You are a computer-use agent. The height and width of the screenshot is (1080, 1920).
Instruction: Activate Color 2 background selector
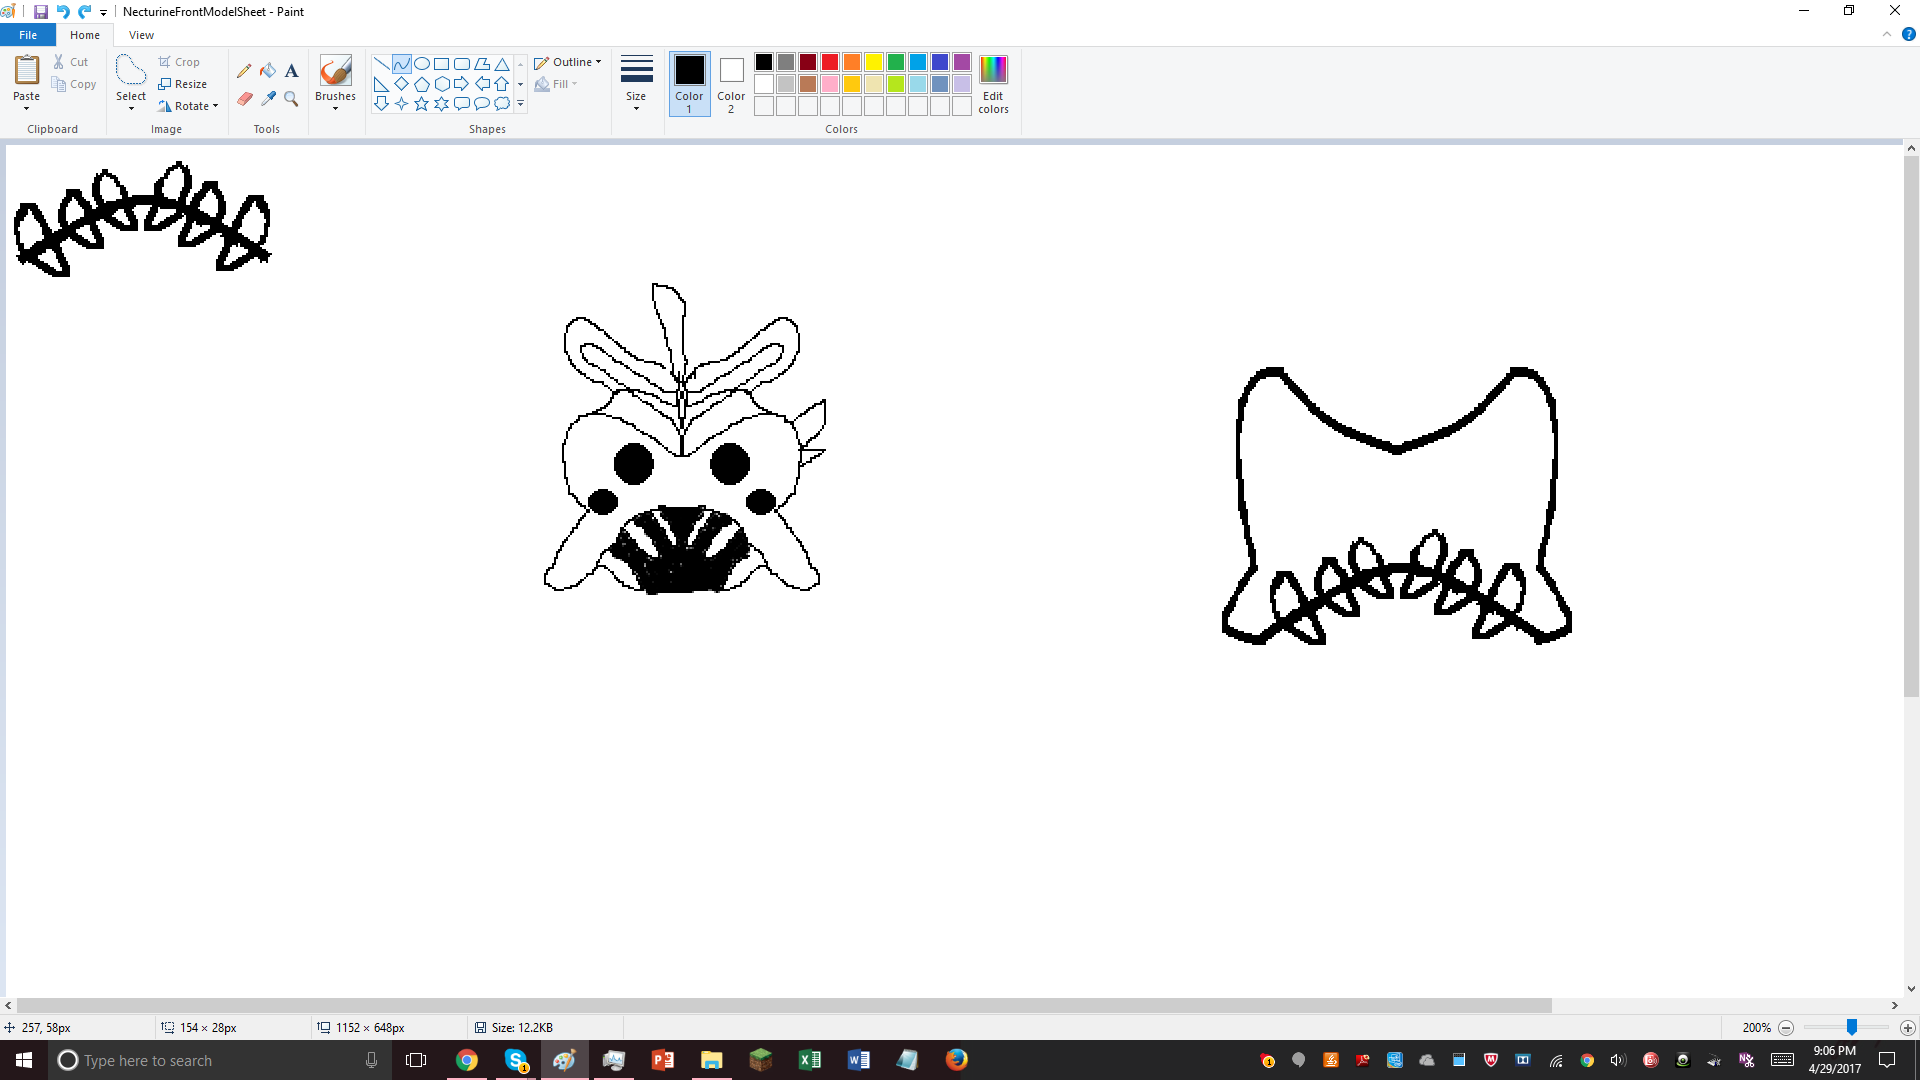[731, 84]
